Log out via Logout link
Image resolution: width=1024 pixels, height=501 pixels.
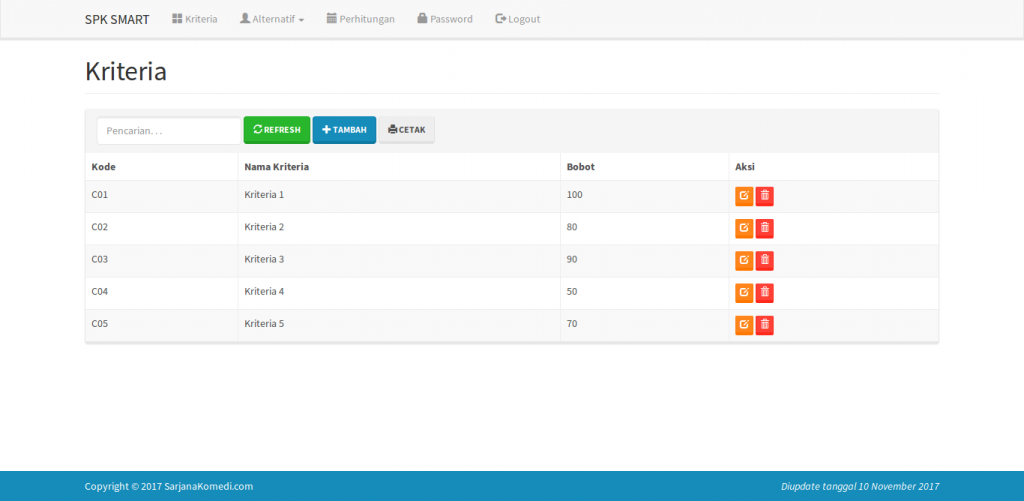point(518,19)
